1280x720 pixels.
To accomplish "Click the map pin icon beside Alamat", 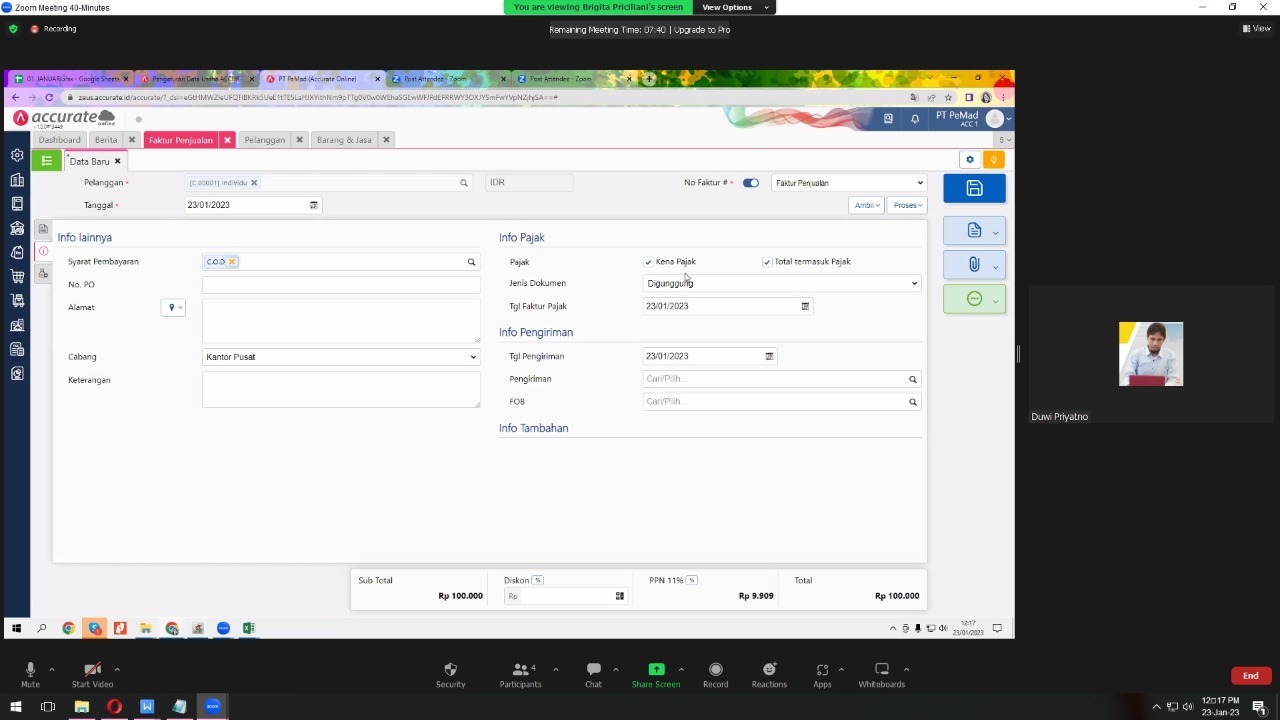I will (172, 308).
